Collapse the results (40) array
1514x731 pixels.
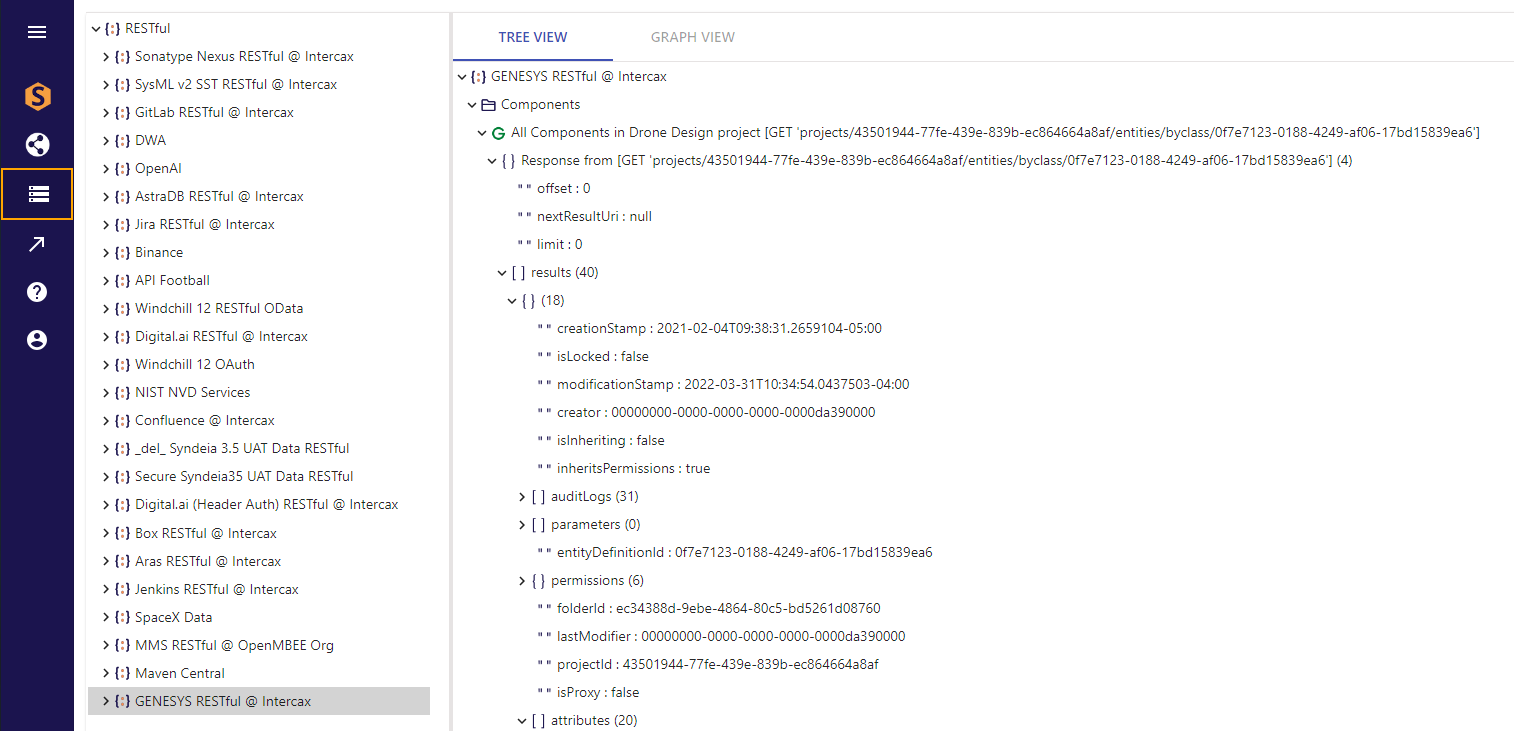pos(502,272)
